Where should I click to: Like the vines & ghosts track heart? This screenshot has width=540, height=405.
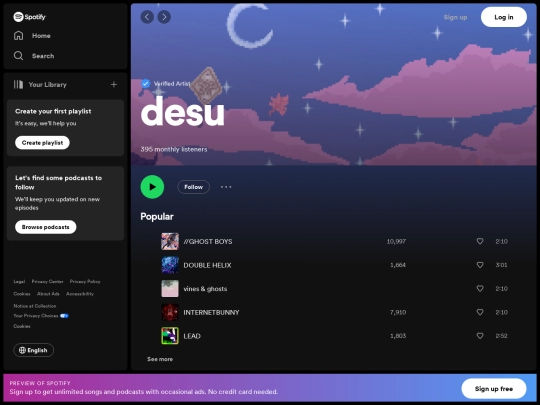tap(480, 288)
